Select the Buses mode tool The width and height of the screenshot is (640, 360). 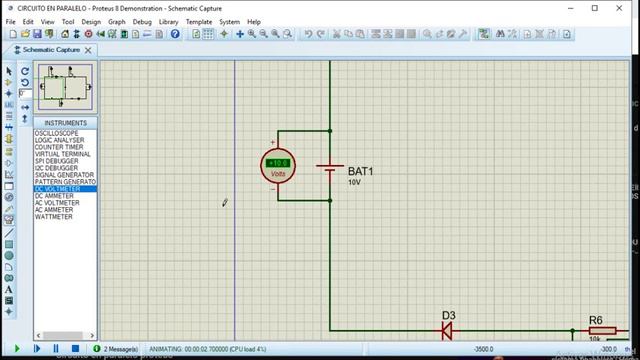pyautogui.click(x=9, y=127)
